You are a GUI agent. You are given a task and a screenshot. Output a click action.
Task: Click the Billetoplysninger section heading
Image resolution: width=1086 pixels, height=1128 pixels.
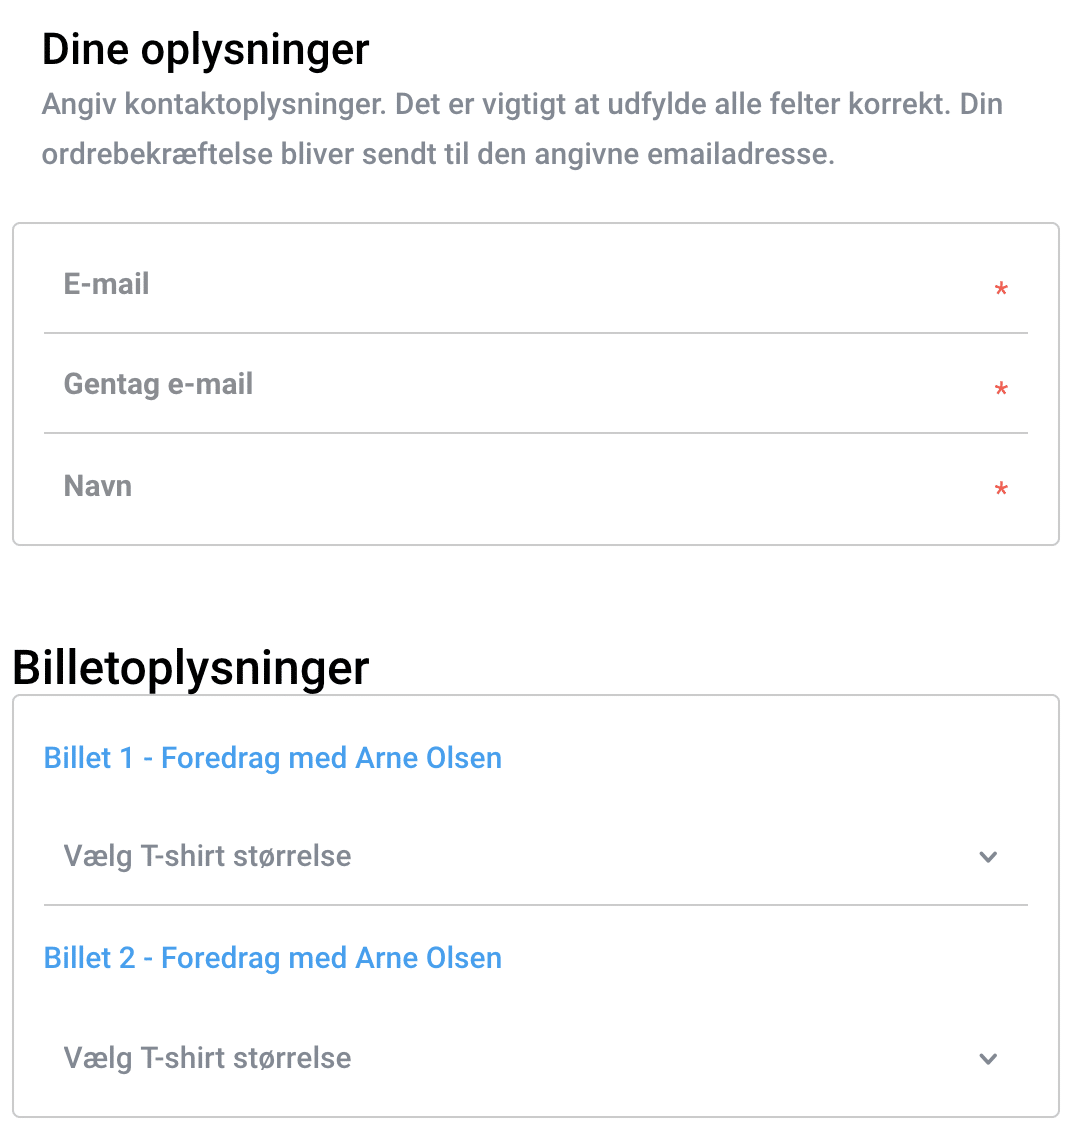pyautogui.click(x=191, y=668)
